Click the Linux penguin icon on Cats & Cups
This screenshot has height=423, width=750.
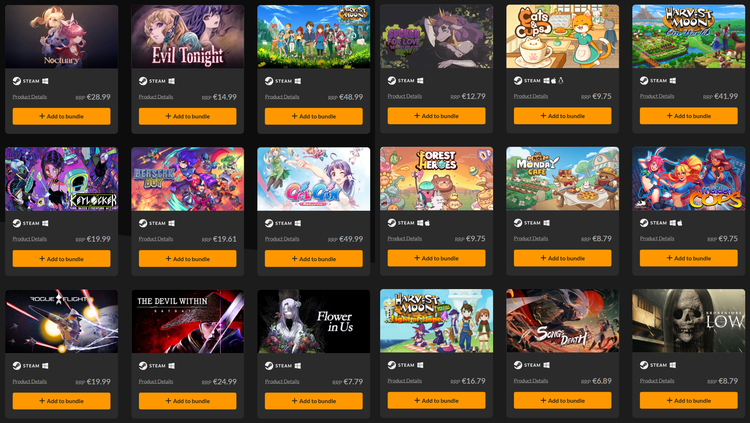pyautogui.click(x=561, y=80)
